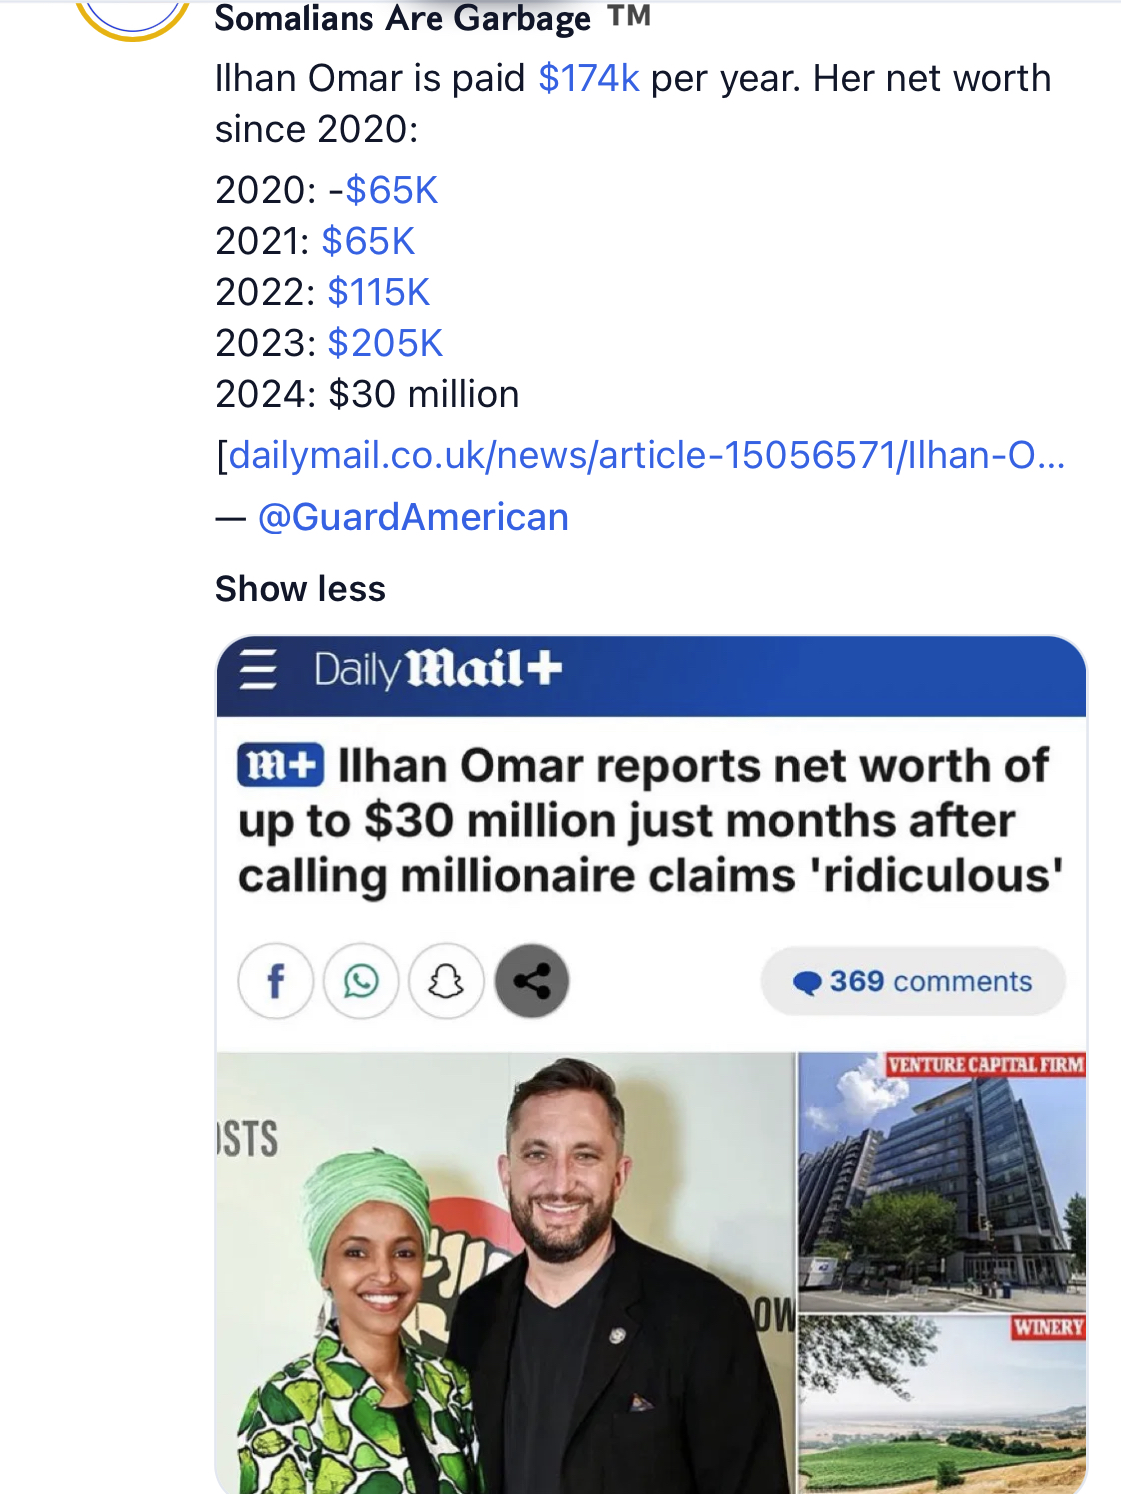Share the article on Snapchat
The image size is (1121, 1494).
pos(446,981)
